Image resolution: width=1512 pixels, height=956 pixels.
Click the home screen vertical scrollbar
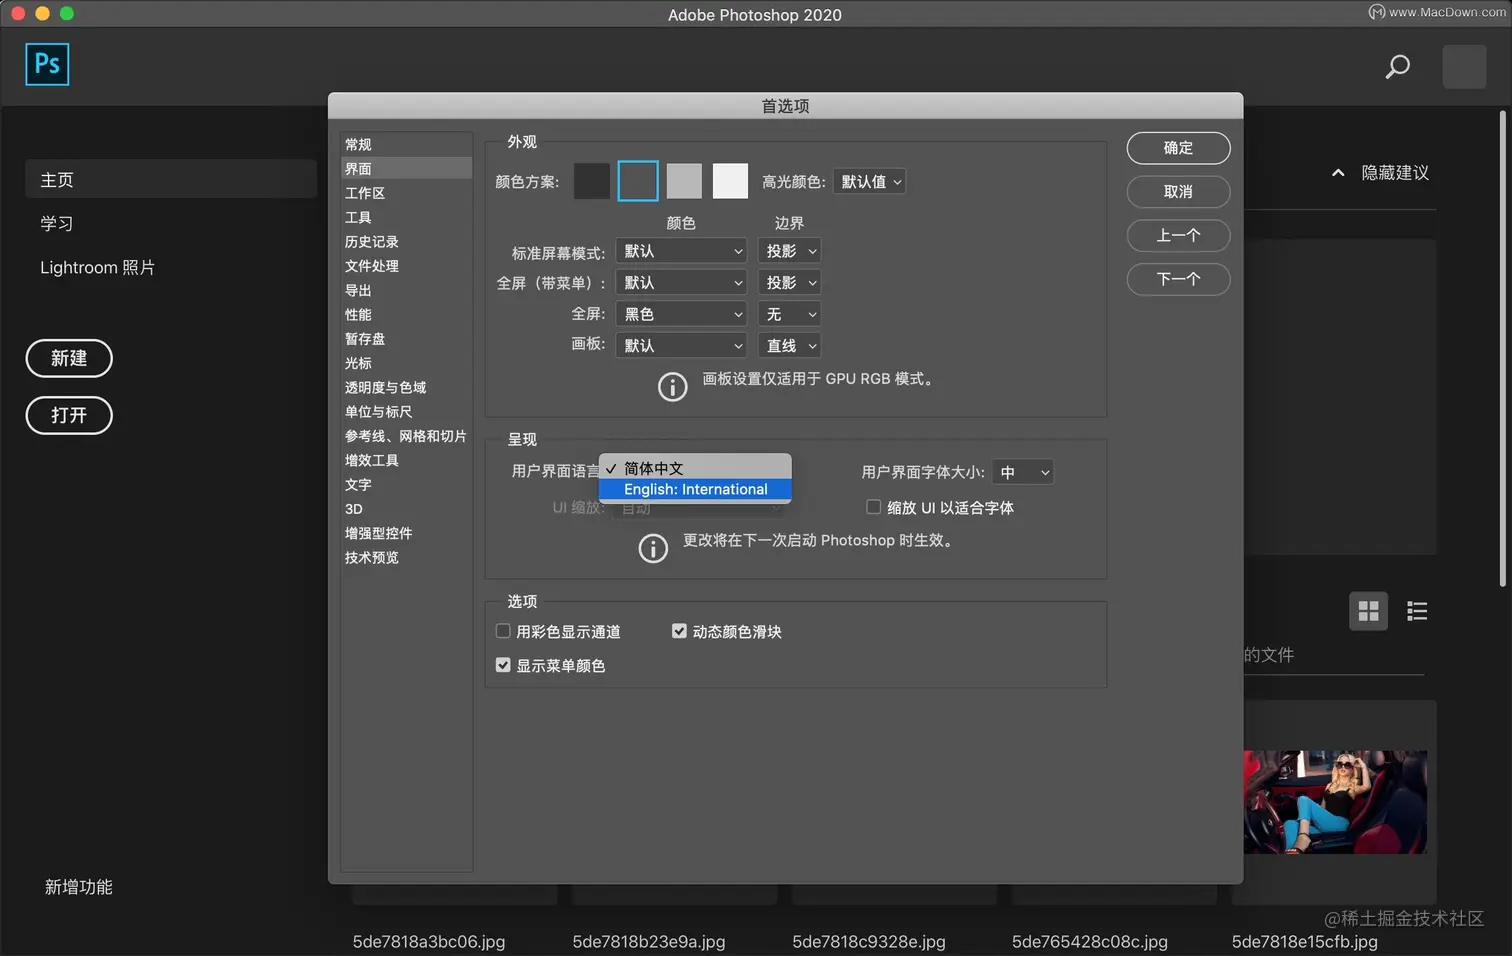[1502, 348]
